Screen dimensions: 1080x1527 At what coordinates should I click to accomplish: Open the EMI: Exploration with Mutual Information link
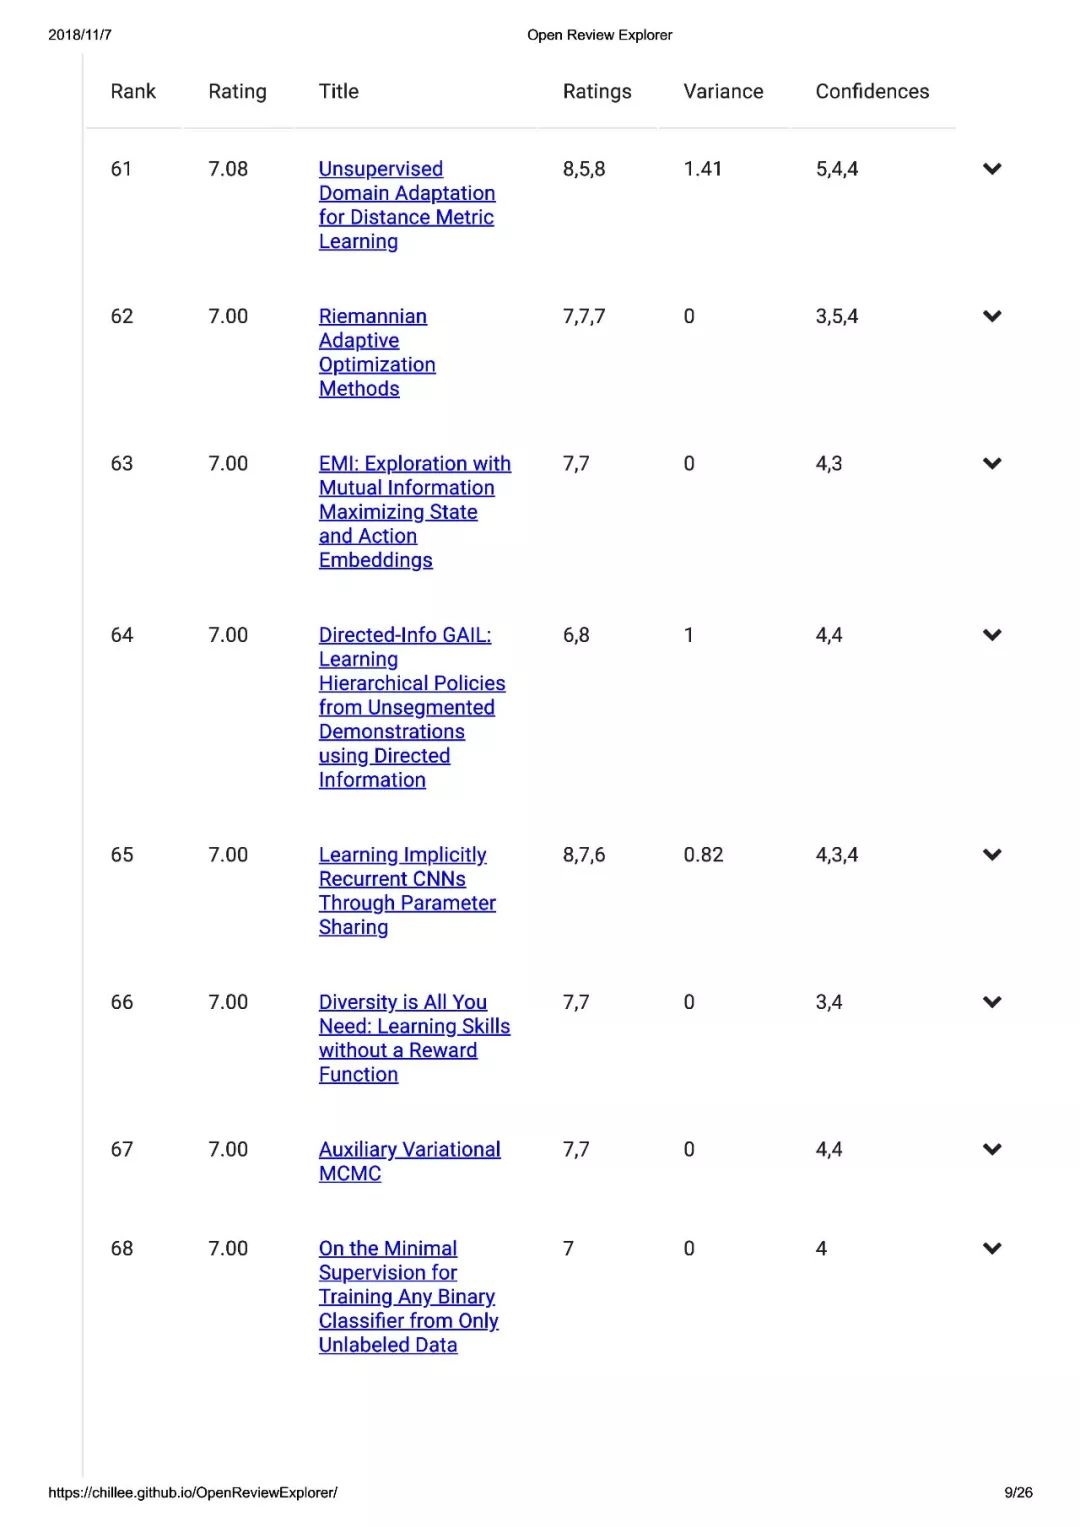click(415, 512)
